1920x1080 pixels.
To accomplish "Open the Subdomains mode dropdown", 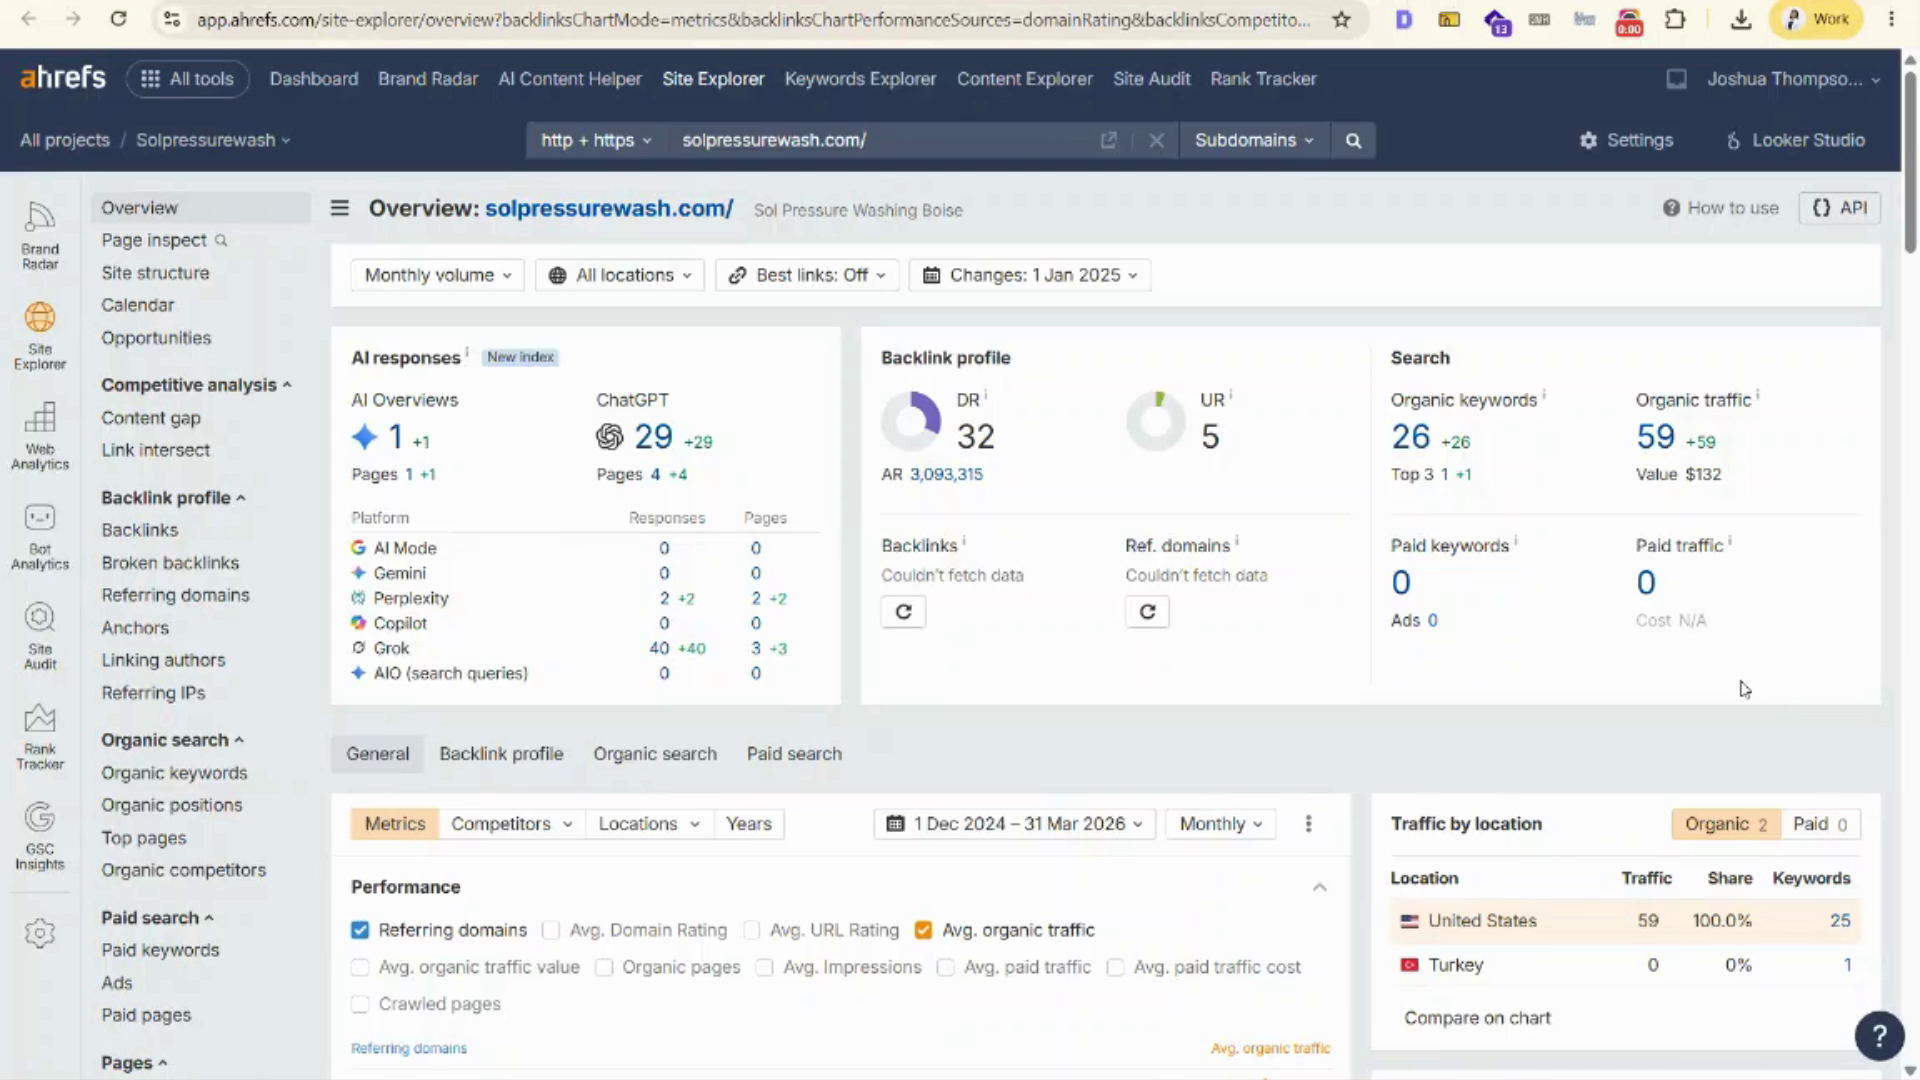I will (1254, 140).
